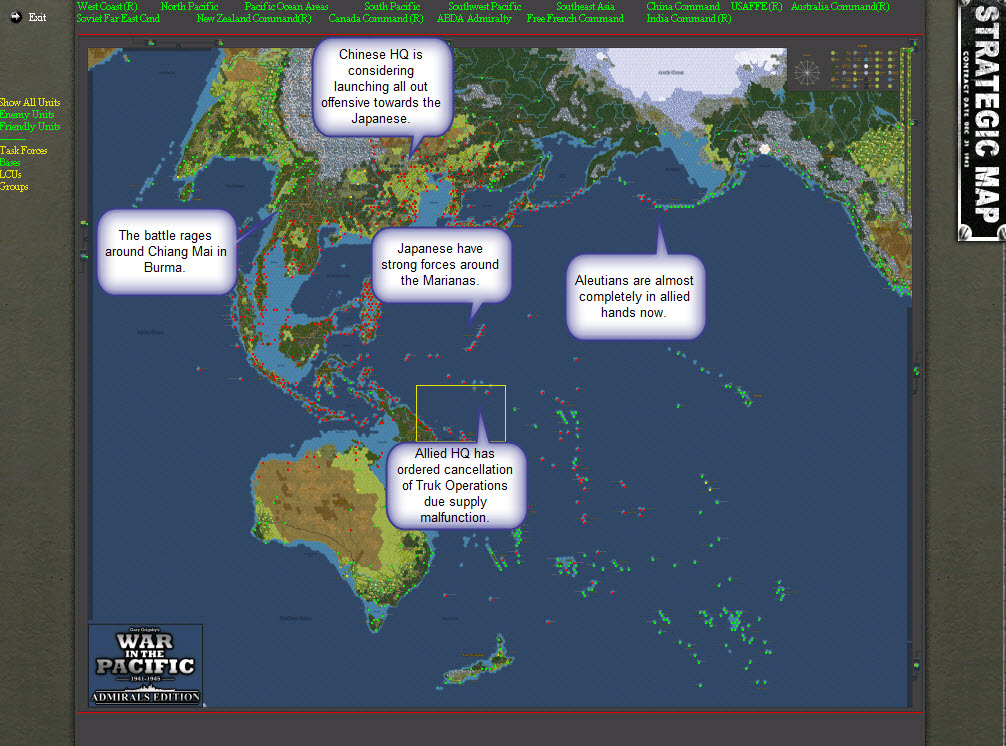Select India Command (R)
This screenshot has width=1006, height=746.
tap(688, 19)
